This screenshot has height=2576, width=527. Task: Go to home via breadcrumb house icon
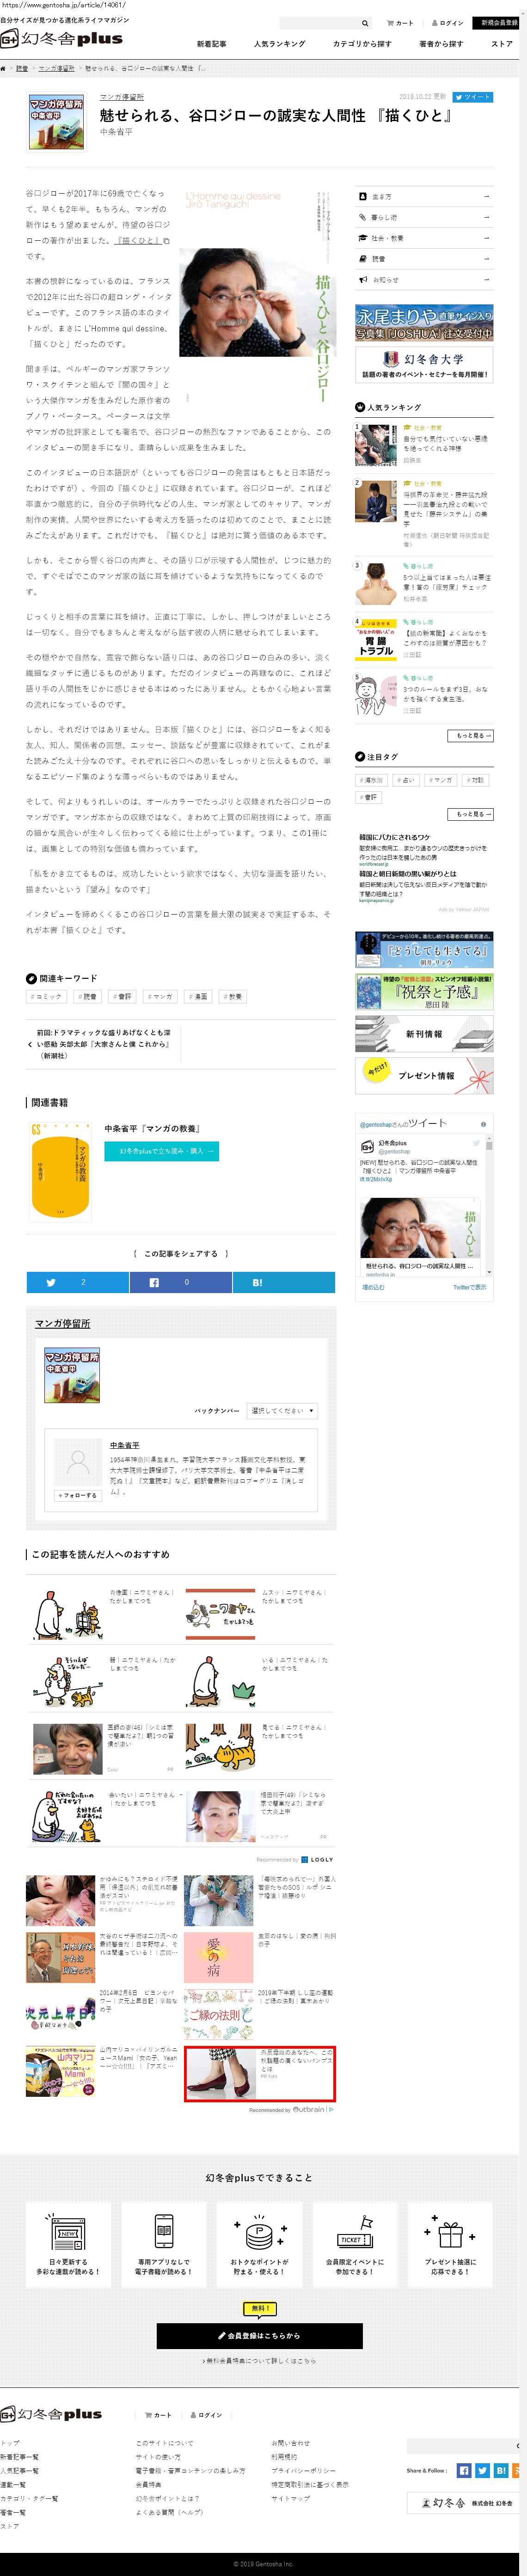4,69
